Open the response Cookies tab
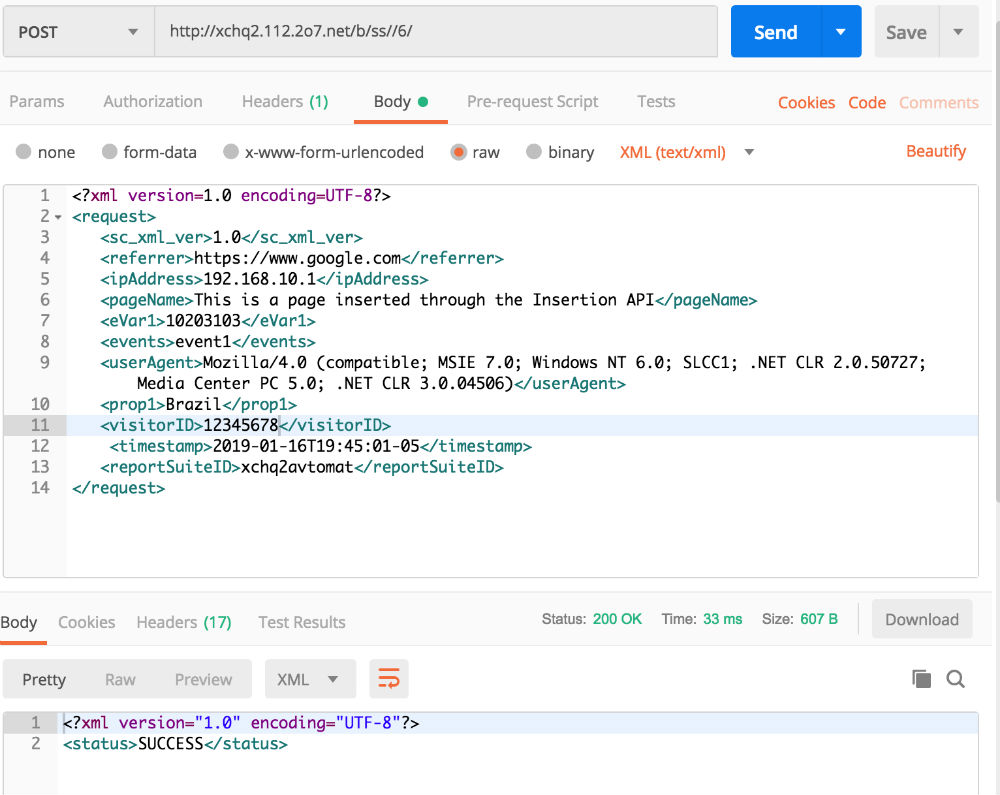 (x=87, y=622)
